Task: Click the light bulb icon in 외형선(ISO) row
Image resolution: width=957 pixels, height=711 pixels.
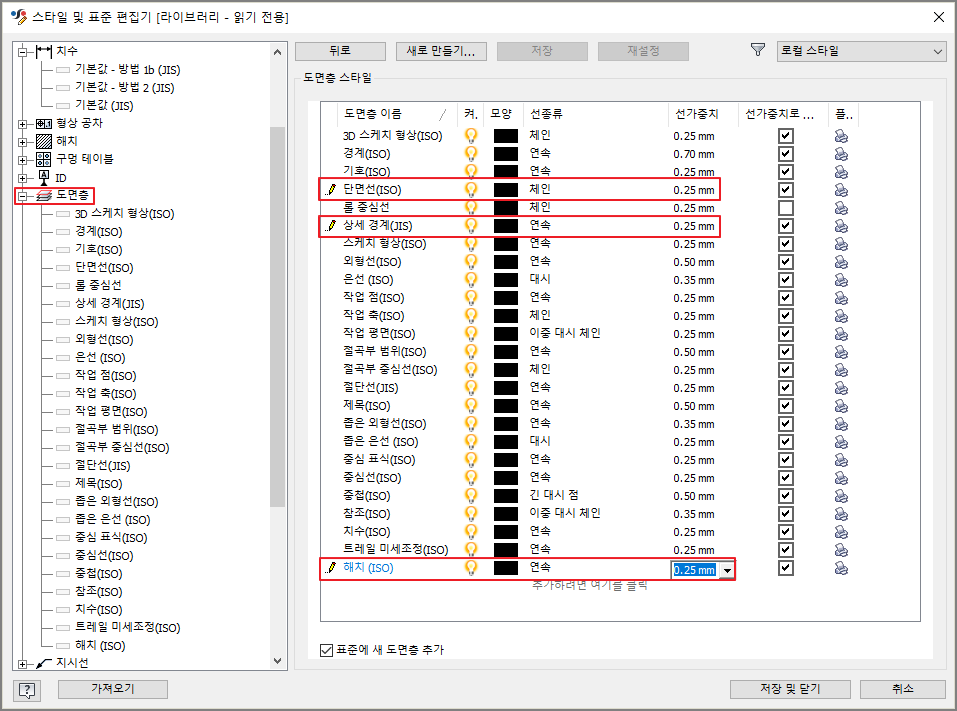Action: (471, 262)
